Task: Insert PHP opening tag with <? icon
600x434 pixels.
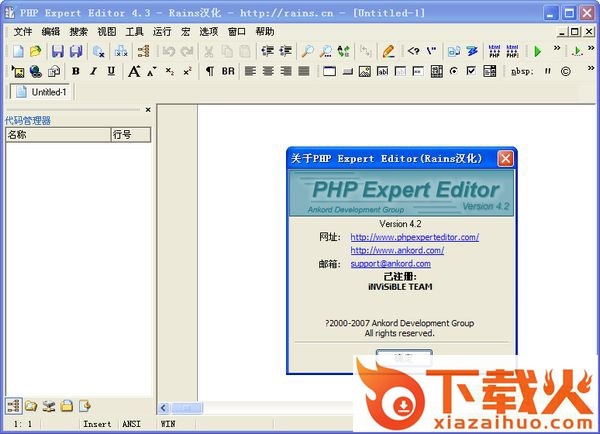Action: click(413, 51)
